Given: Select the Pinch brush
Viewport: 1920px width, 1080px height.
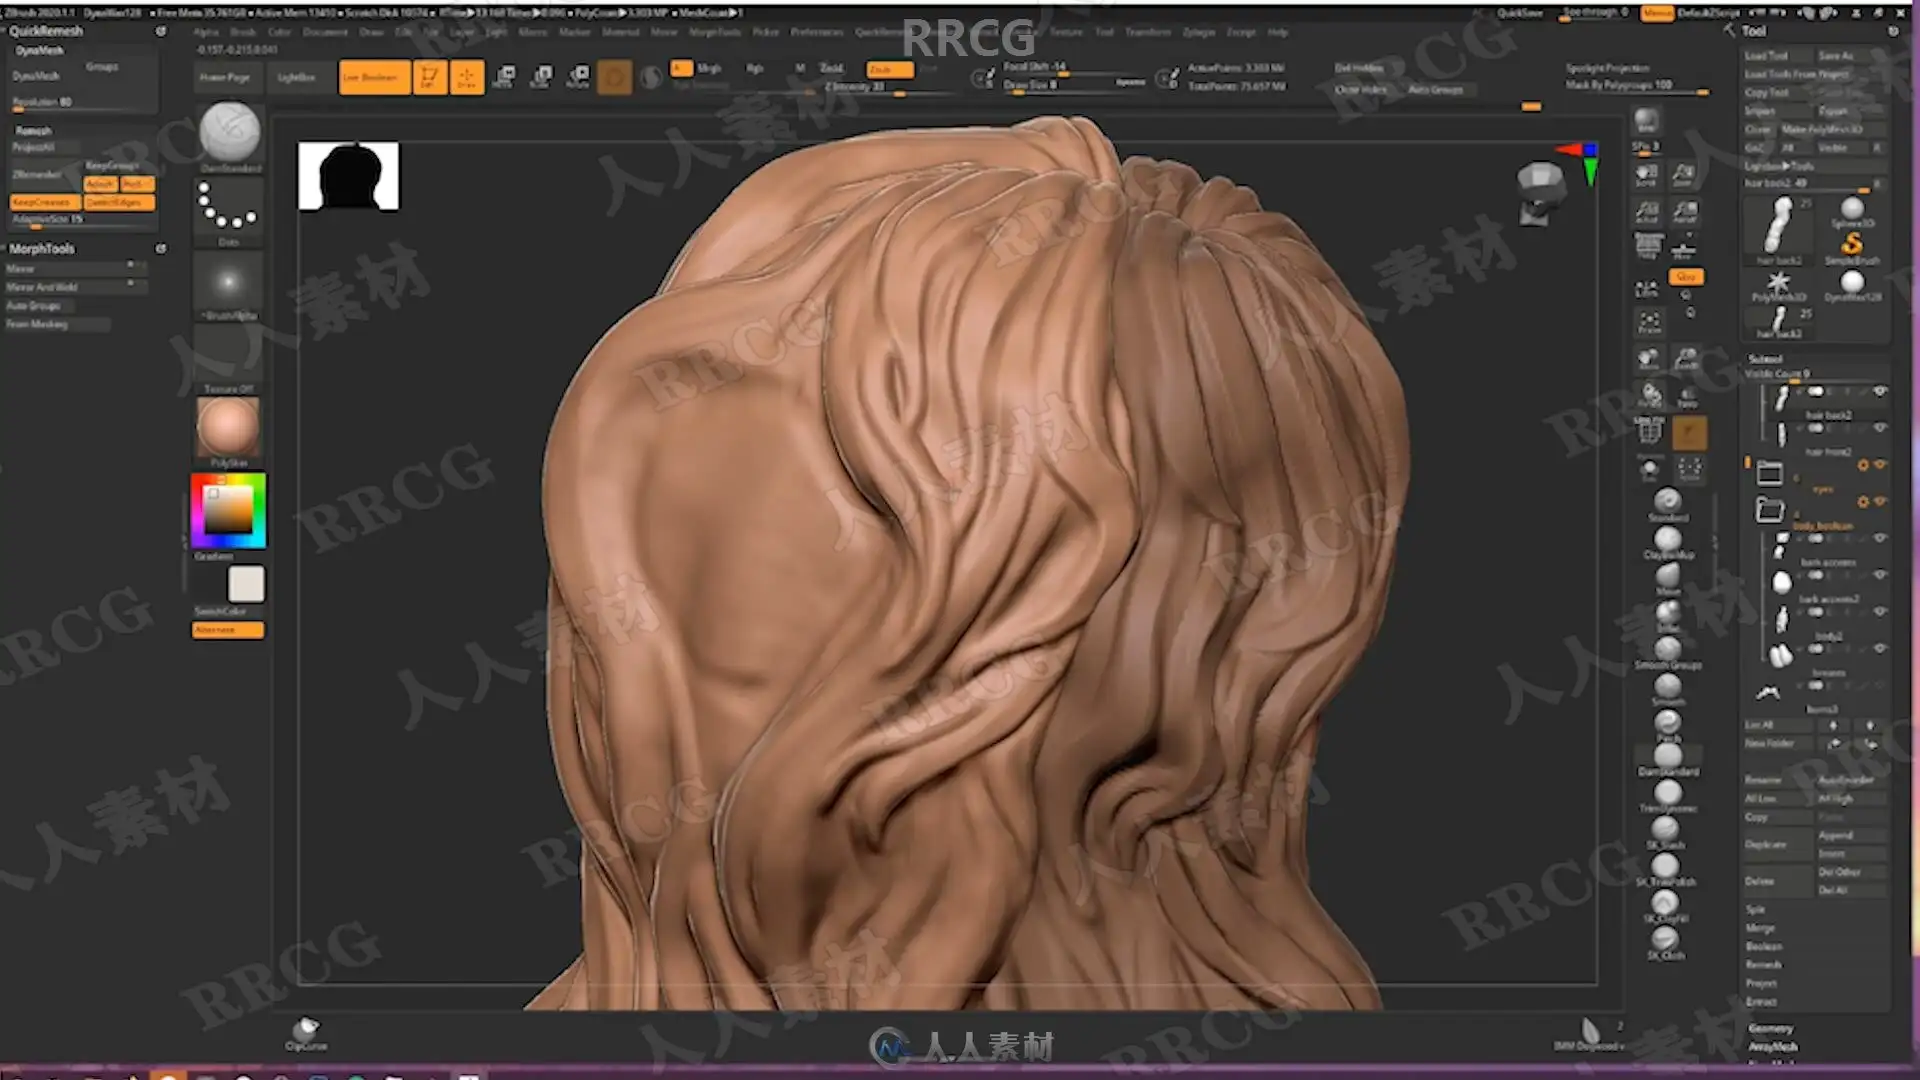Looking at the screenshot, I should tap(1667, 724).
